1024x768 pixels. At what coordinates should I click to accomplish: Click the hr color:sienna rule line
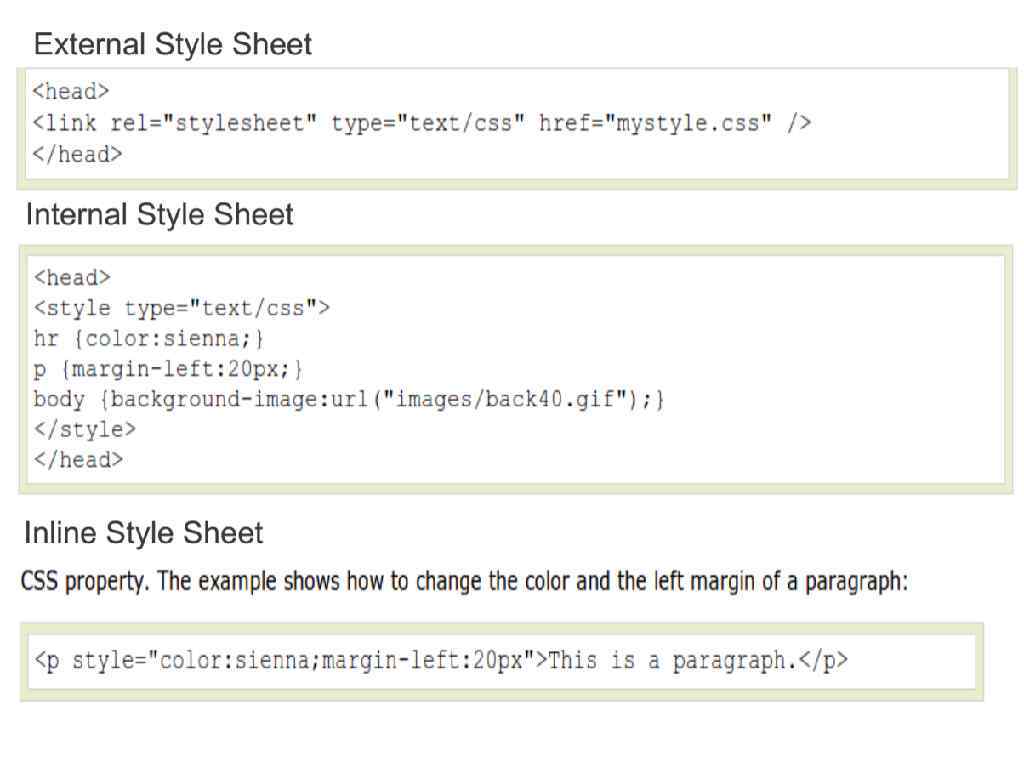click(x=149, y=339)
